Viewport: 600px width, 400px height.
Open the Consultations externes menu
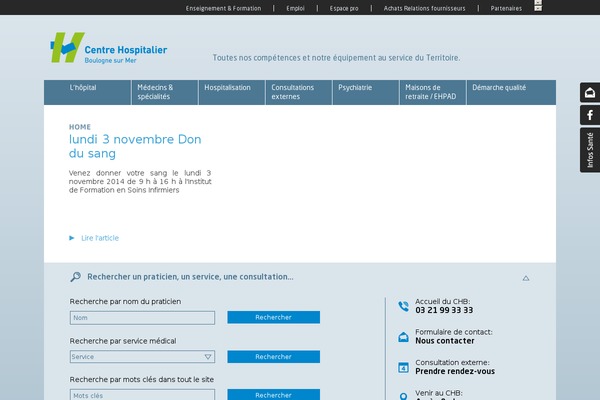coord(298,92)
